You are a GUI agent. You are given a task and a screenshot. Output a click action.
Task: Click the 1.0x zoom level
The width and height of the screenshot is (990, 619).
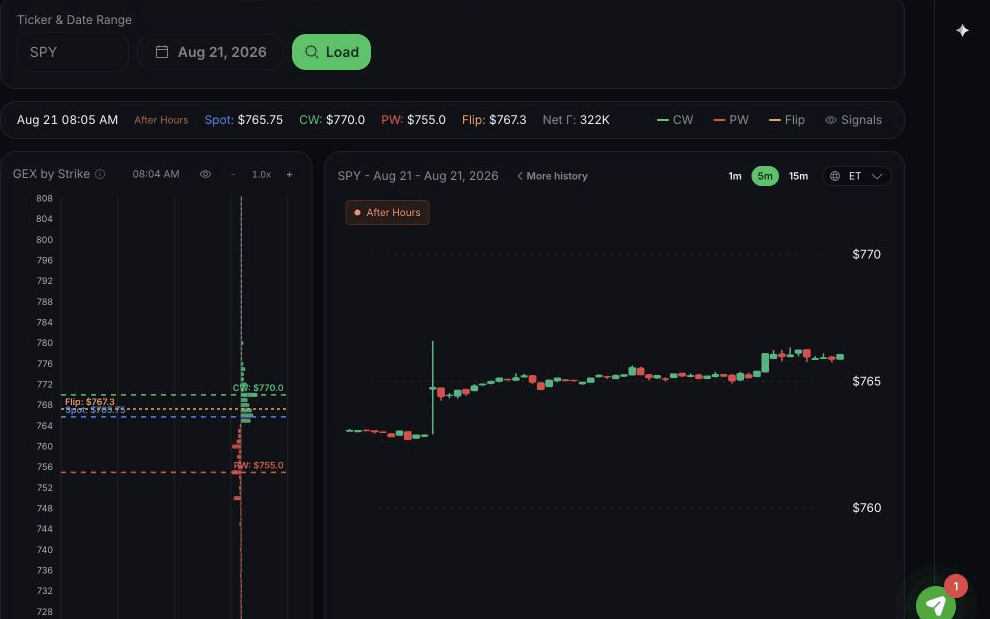pyautogui.click(x=261, y=174)
